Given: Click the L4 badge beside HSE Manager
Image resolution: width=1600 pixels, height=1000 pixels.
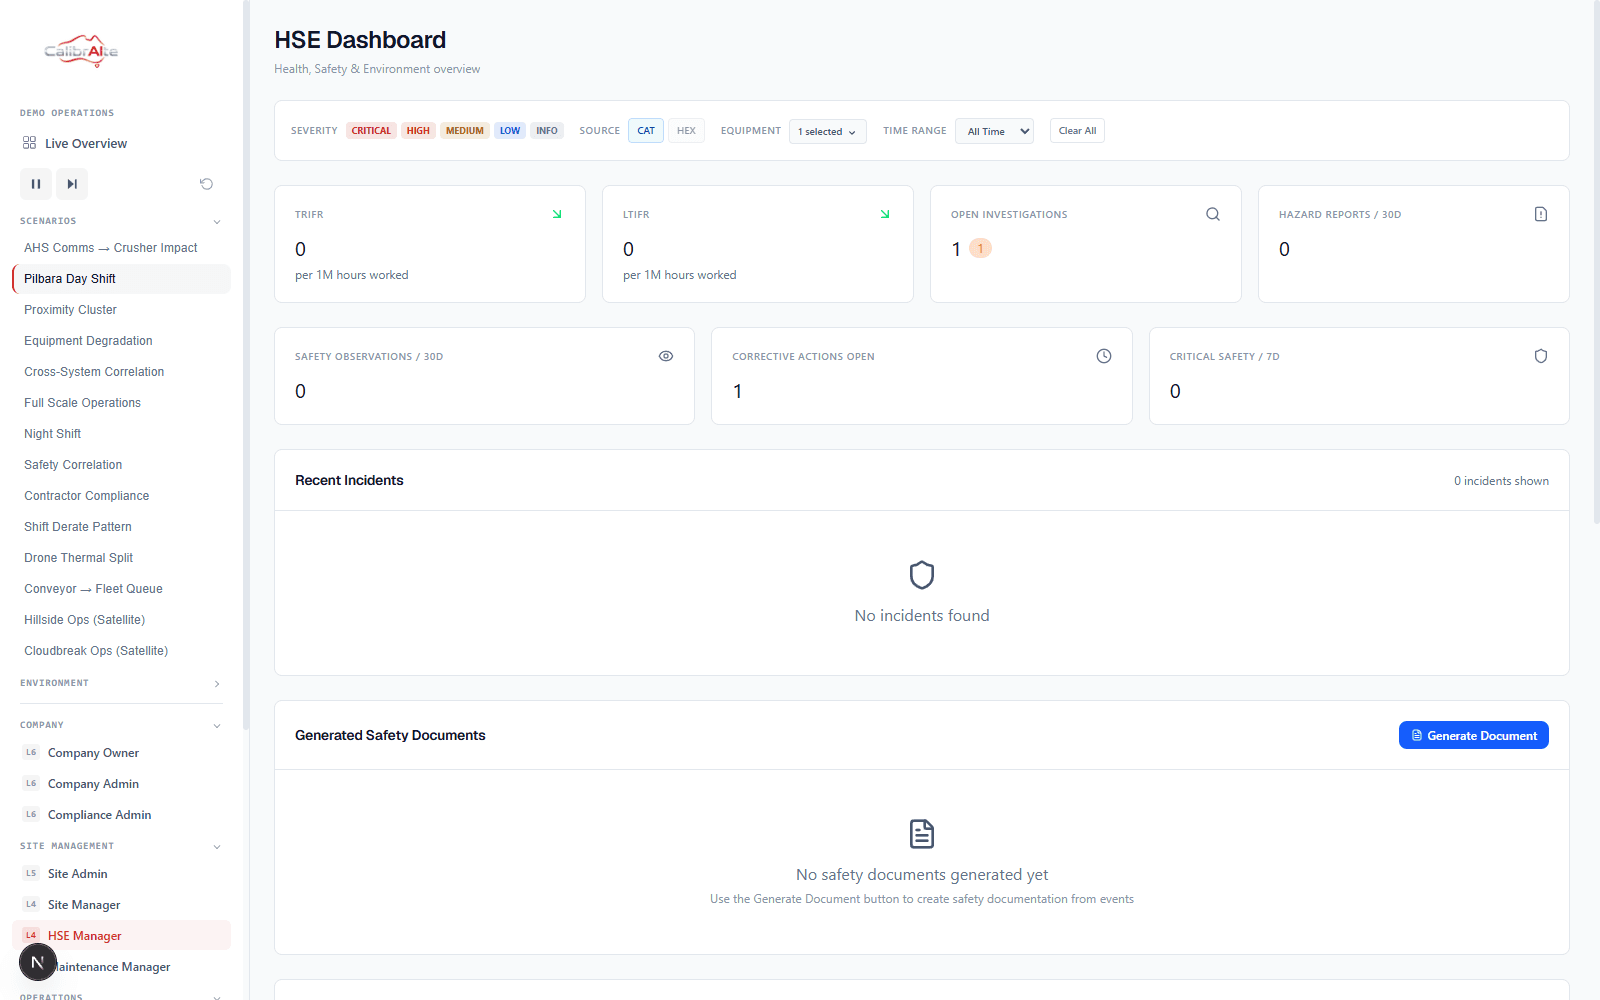Looking at the screenshot, I should (31, 935).
